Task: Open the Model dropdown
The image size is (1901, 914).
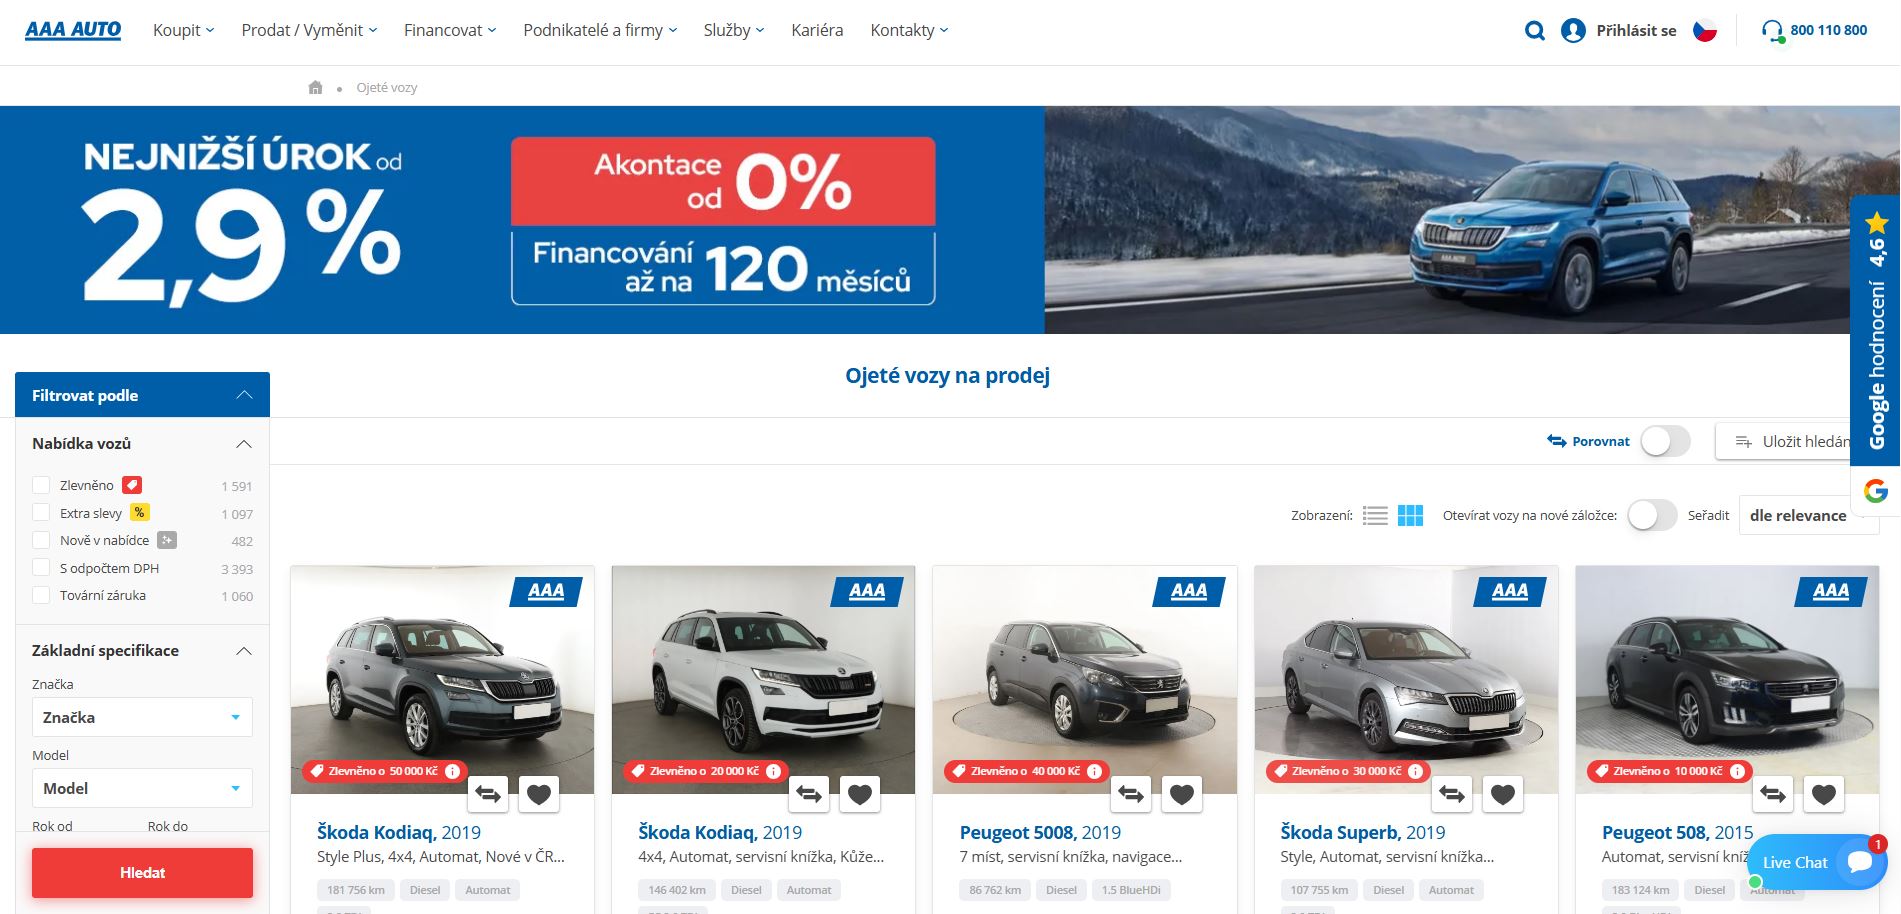Action: point(142,788)
